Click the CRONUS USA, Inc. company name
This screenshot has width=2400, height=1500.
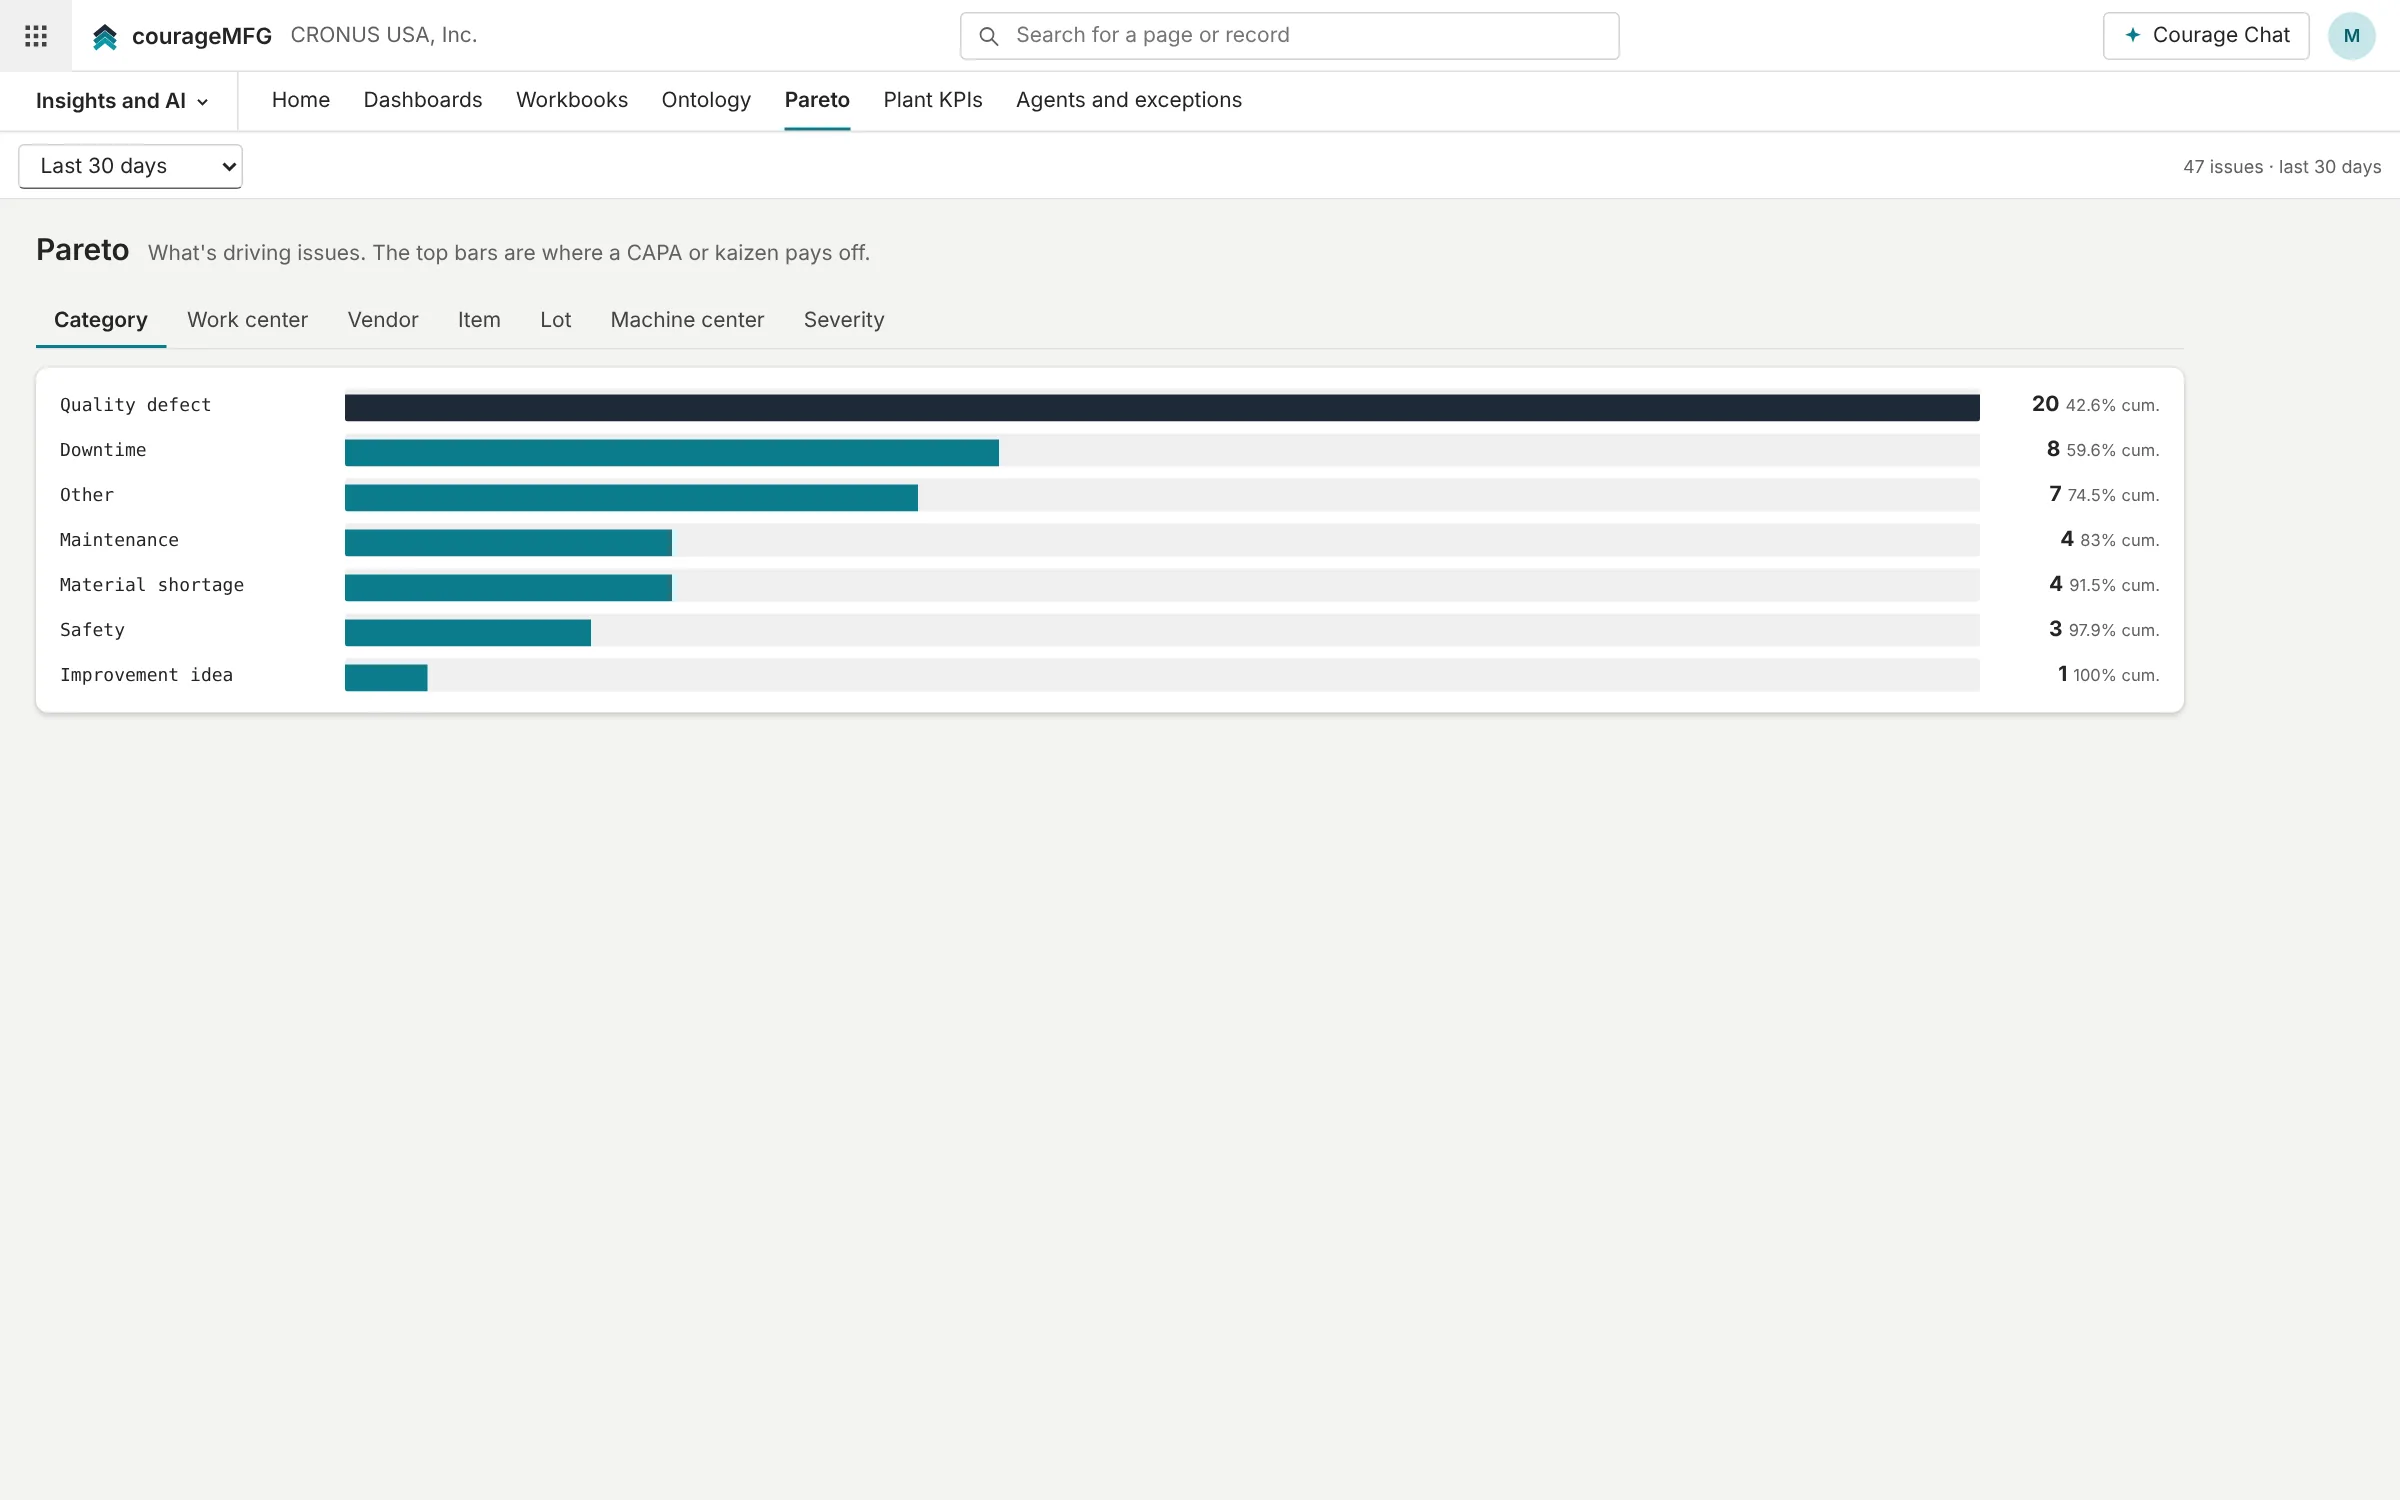pyautogui.click(x=384, y=35)
